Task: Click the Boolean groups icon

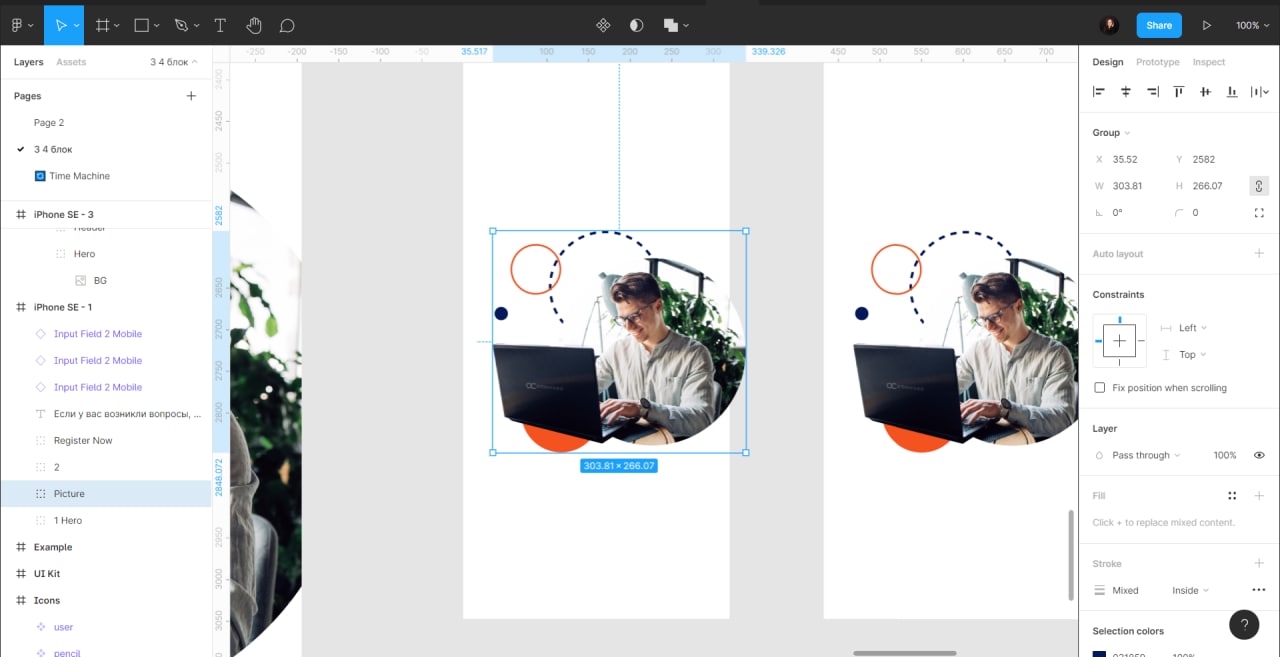Action: pyautogui.click(x=670, y=25)
